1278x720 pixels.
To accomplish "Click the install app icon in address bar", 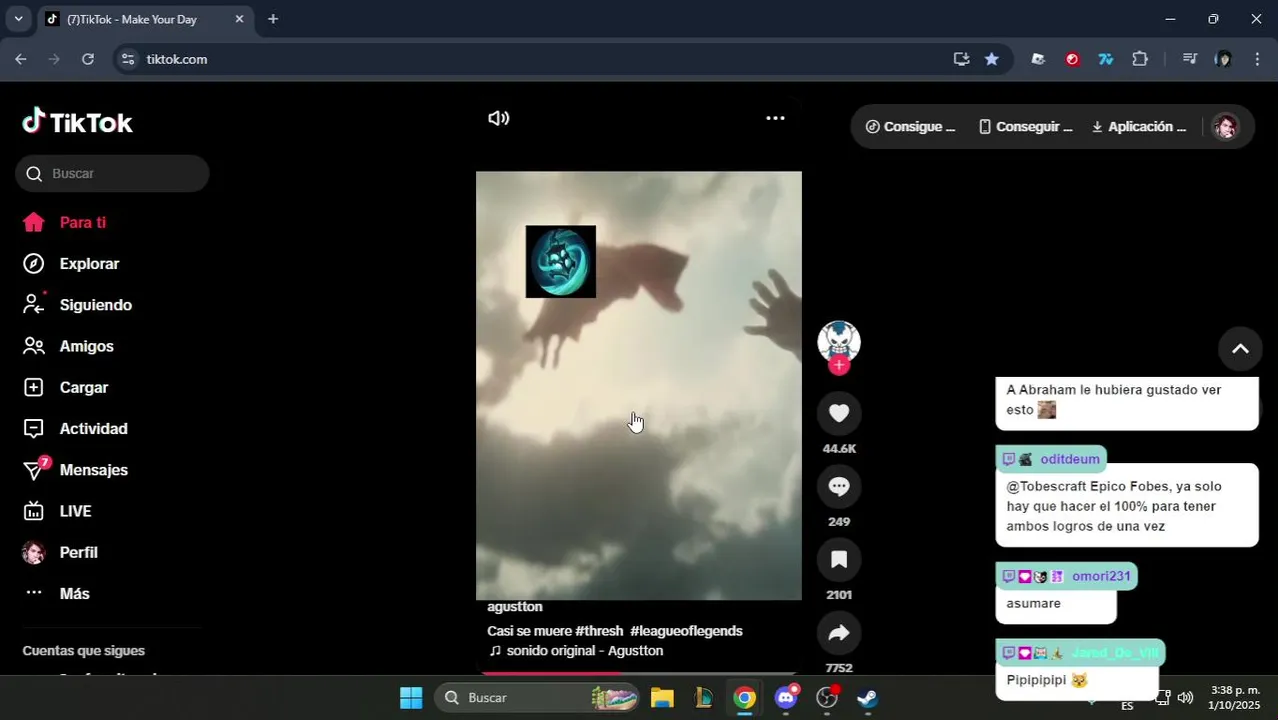I will (x=961, y=59).
